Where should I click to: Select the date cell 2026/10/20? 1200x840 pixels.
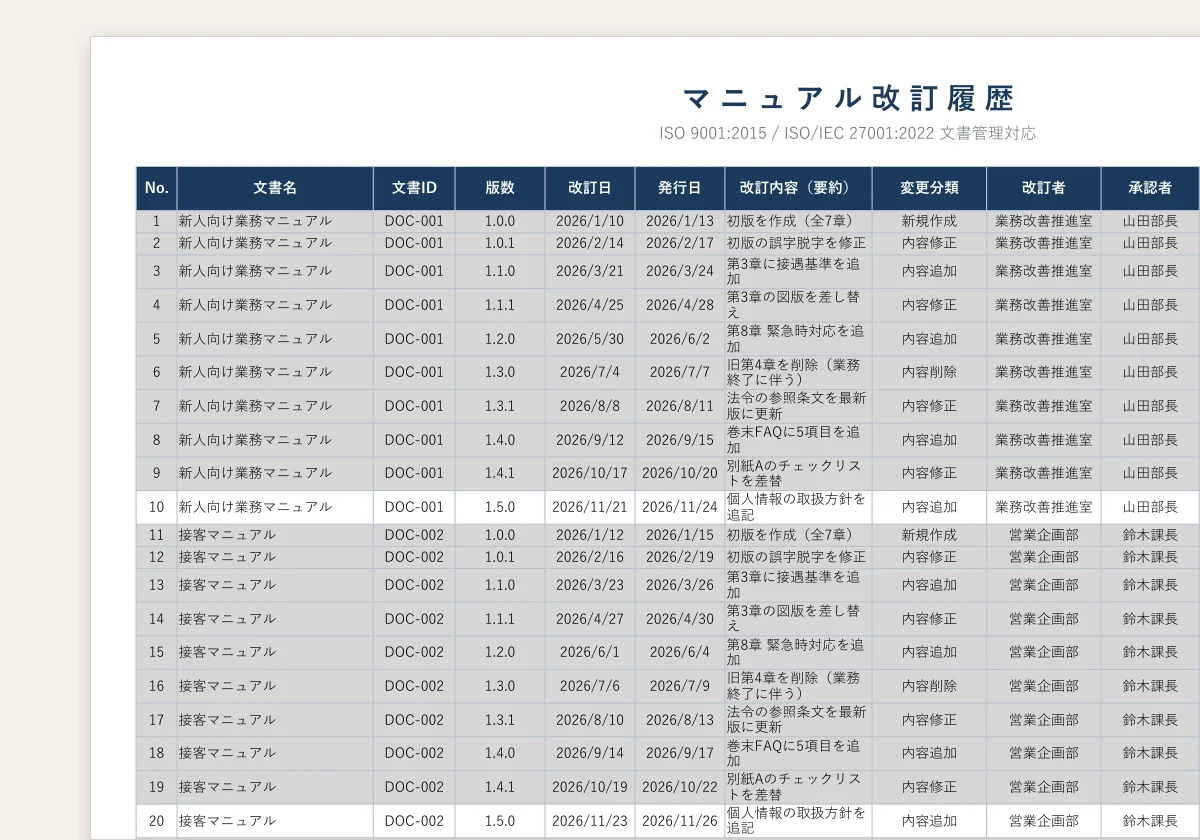[x=680, y=473]
